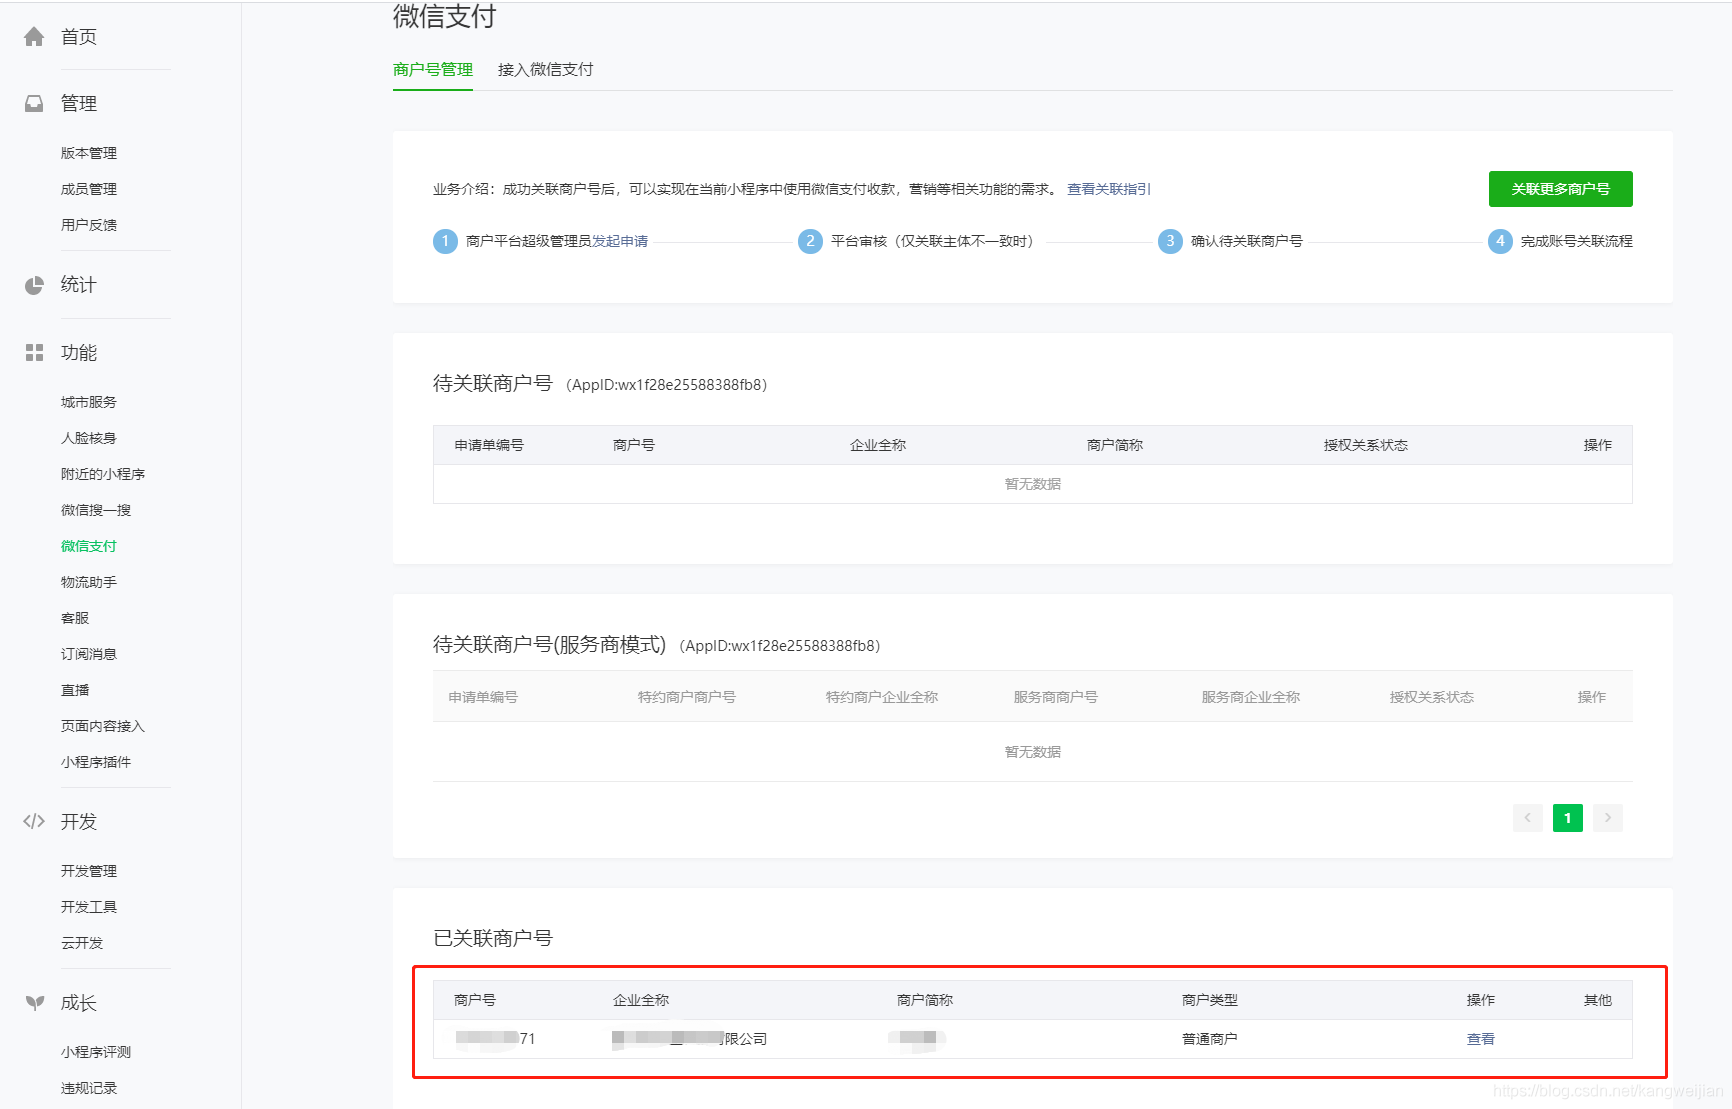Viewport: 1732px width, 1109px height.
Task: Click the grid icon beside 功能
Action: (x=34, y=353)
